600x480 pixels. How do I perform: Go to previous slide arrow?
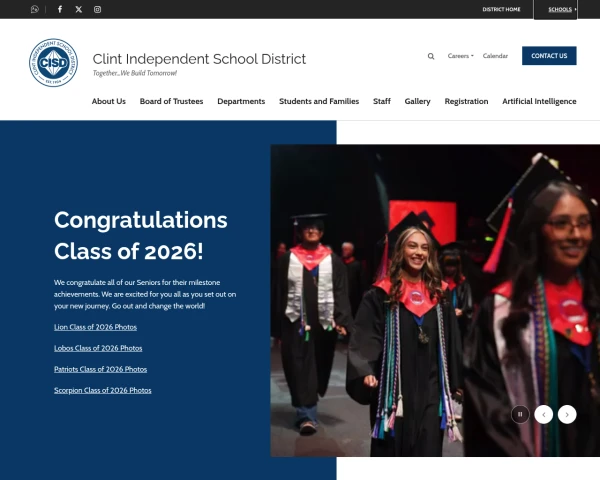coord(543,414)
